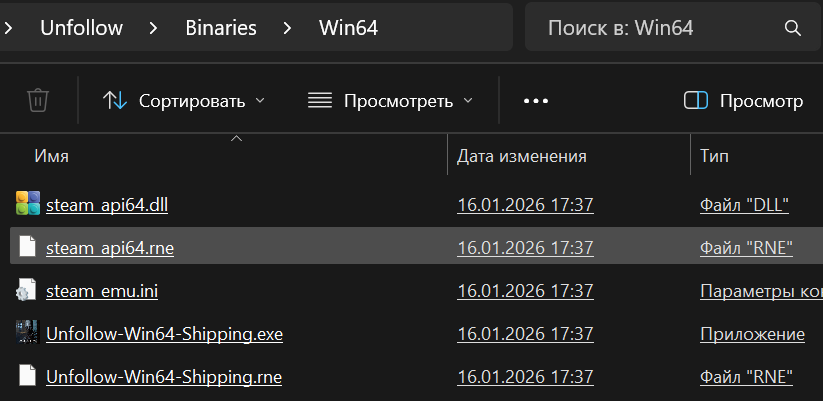Click the magnifier search icon
The height and width of the screenshot is (401, 823).
[792, 28]
